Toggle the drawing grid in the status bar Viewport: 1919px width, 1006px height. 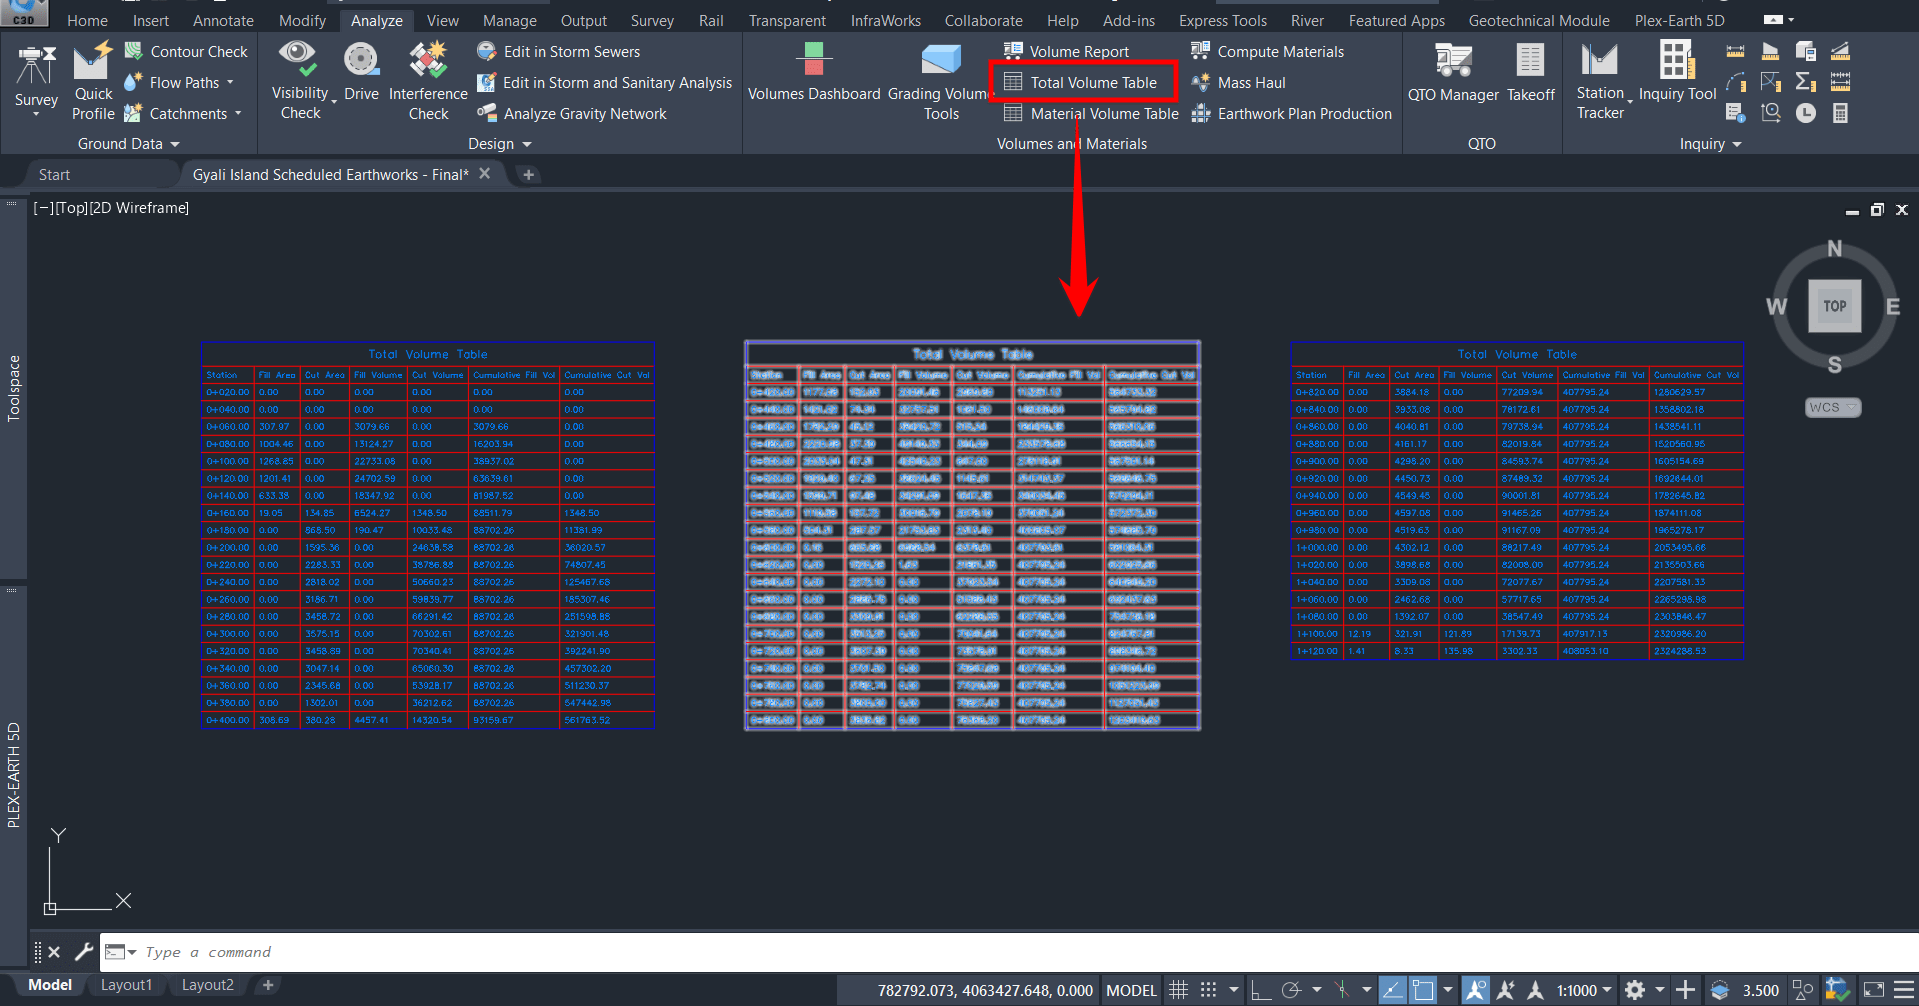click(1178, 990)
